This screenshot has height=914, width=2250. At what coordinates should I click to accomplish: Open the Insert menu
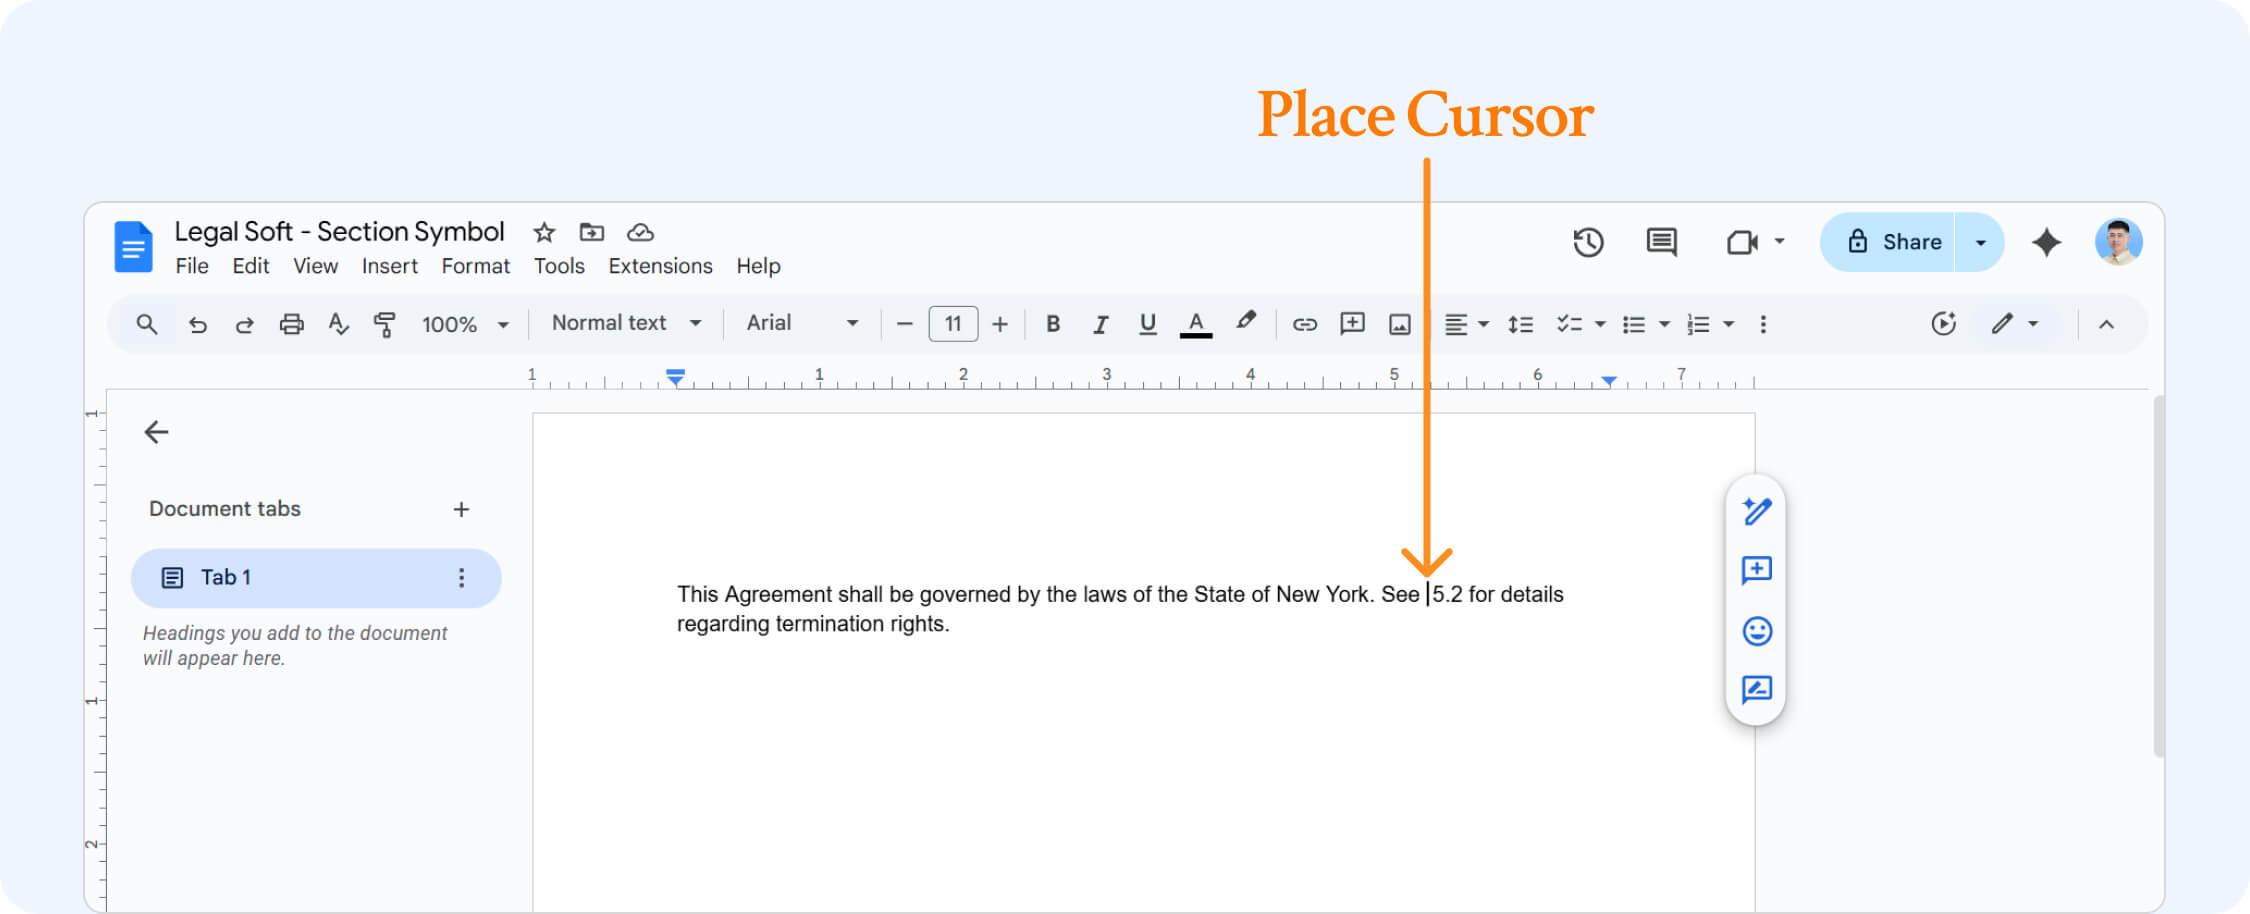click(x=390, y=266)
